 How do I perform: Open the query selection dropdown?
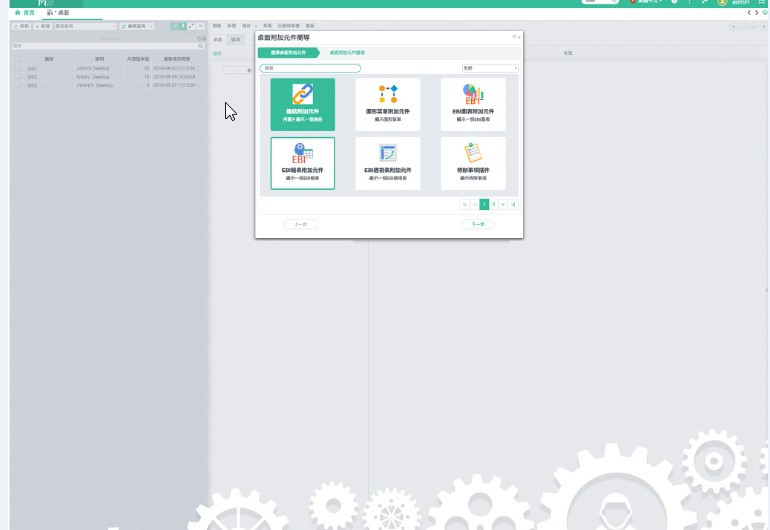point(85,26)
